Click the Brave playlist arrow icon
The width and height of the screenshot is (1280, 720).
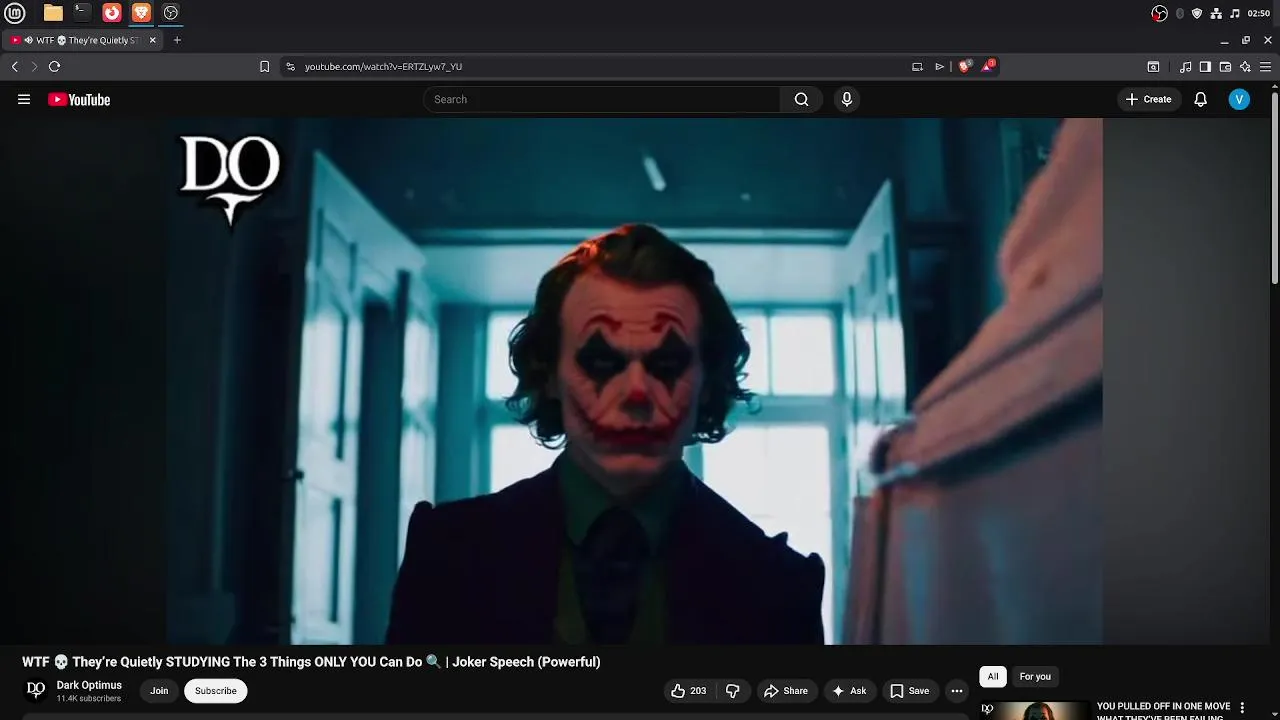pos(939,66)
